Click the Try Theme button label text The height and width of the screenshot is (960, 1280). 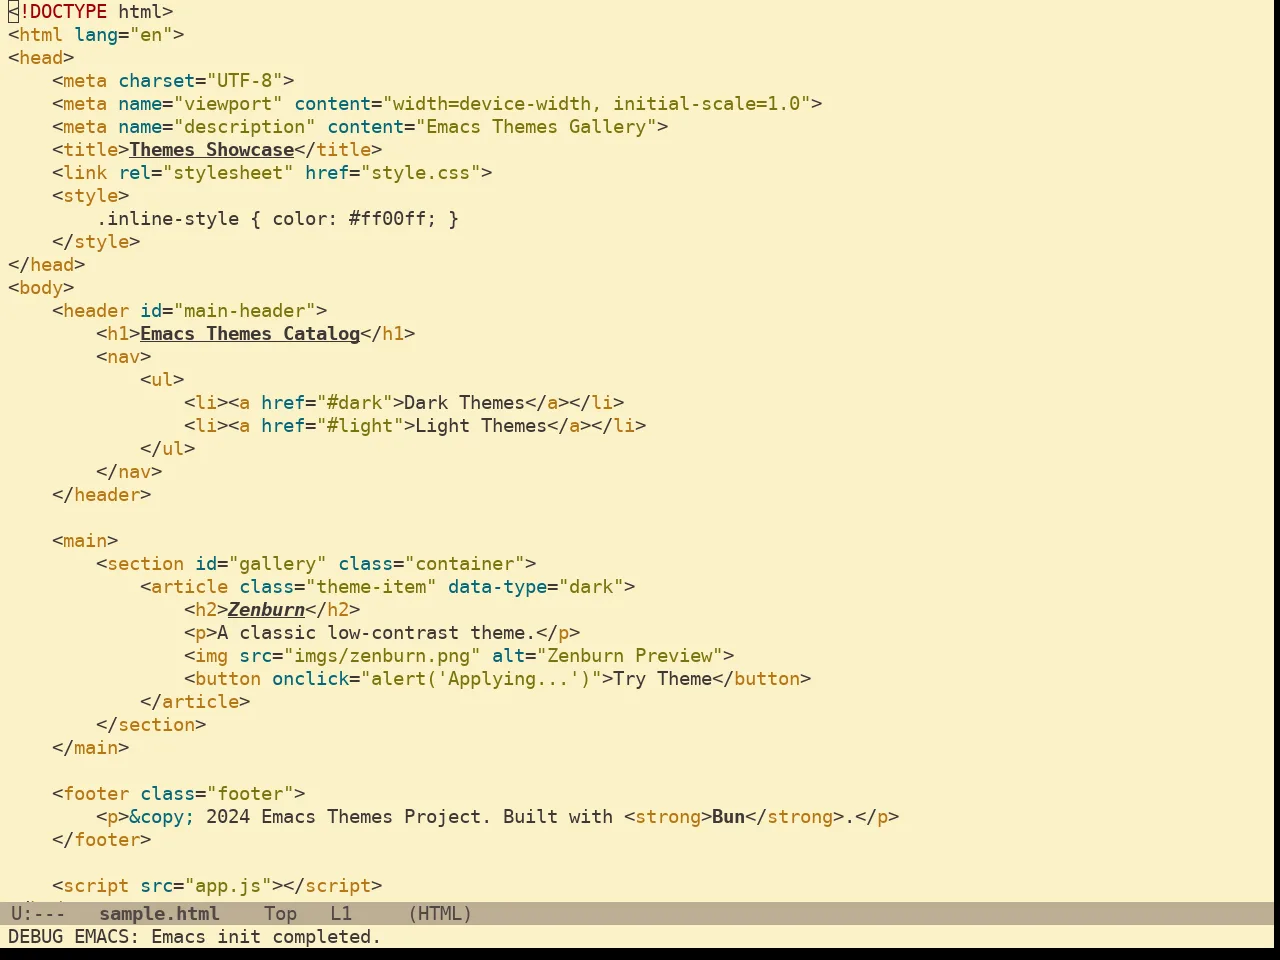click(x=663, y=679)
